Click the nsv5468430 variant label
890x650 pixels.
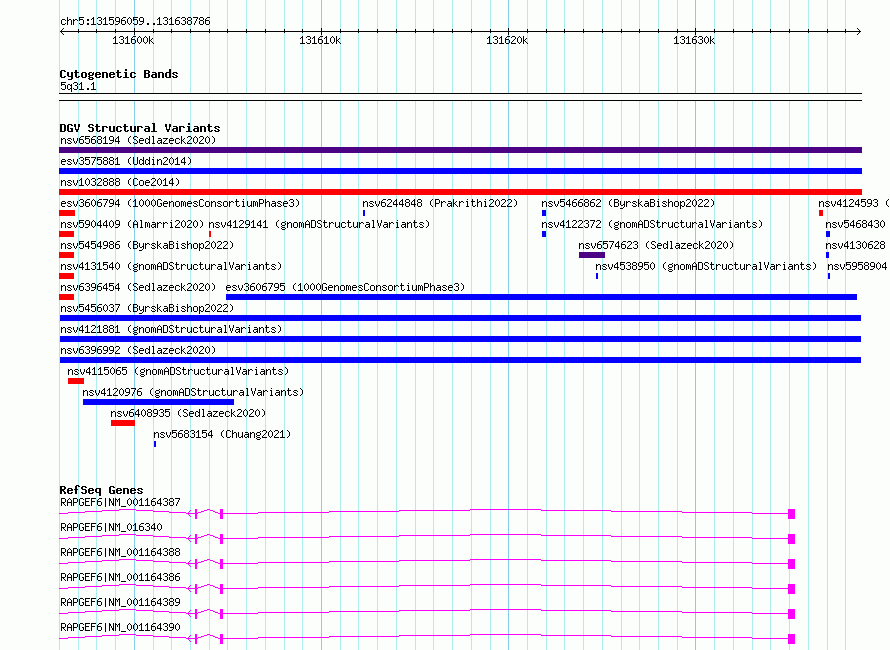(855, 224)
